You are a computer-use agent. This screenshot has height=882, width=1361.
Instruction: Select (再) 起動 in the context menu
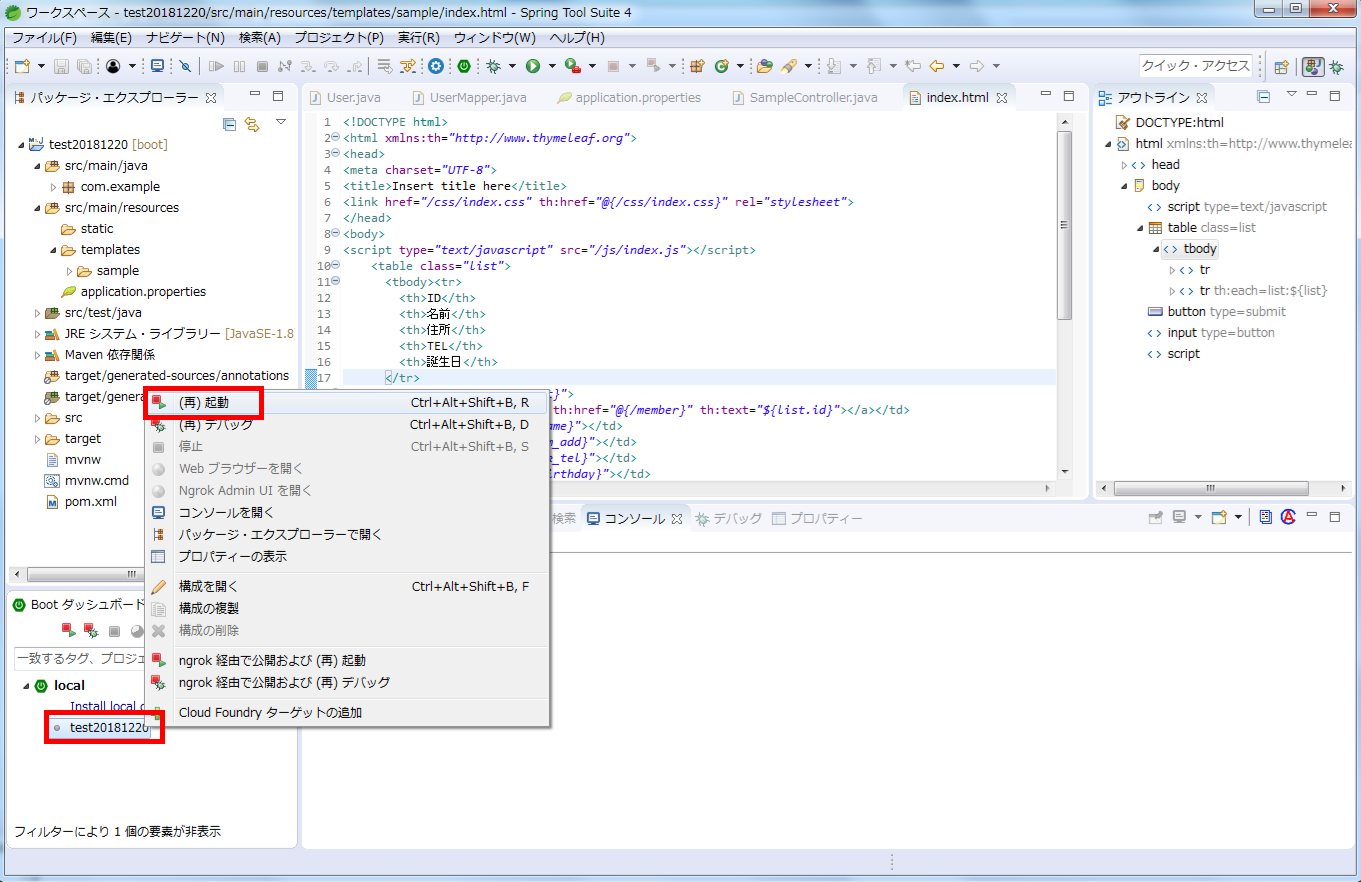(204, 403)
